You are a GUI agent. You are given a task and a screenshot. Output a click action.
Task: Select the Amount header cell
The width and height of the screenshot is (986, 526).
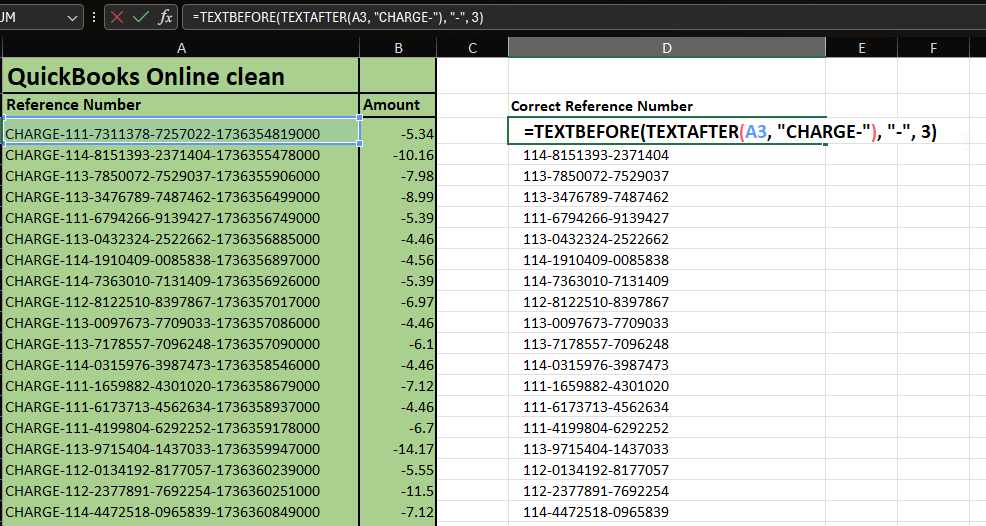pyautogui.click(x=398, y=105)
